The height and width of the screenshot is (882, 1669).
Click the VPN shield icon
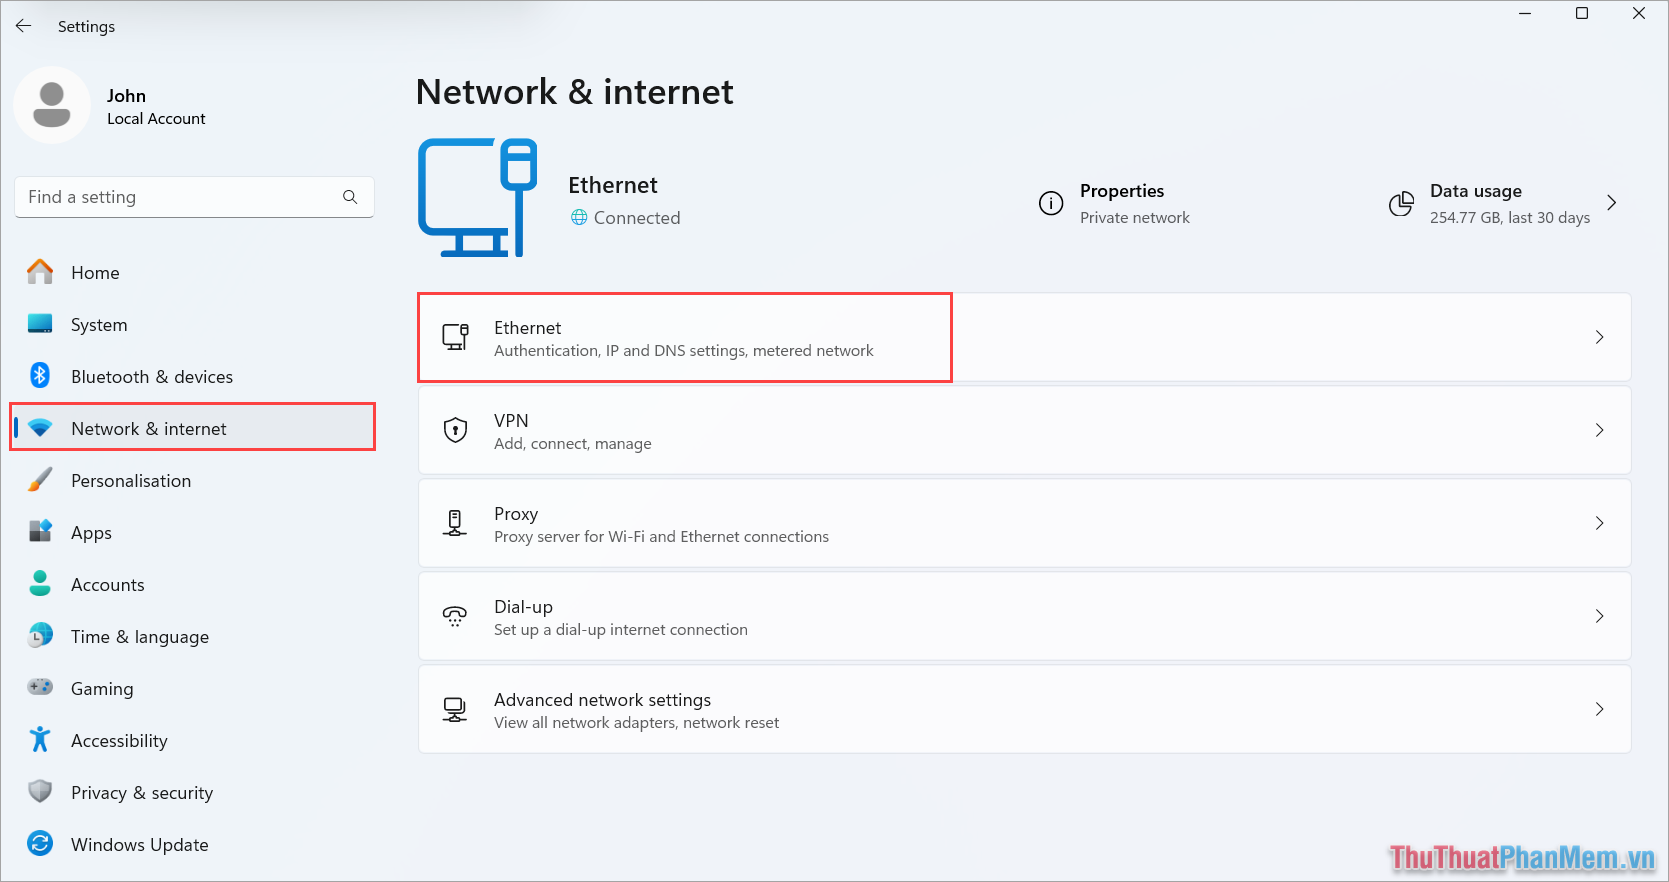tap(455, 430)
